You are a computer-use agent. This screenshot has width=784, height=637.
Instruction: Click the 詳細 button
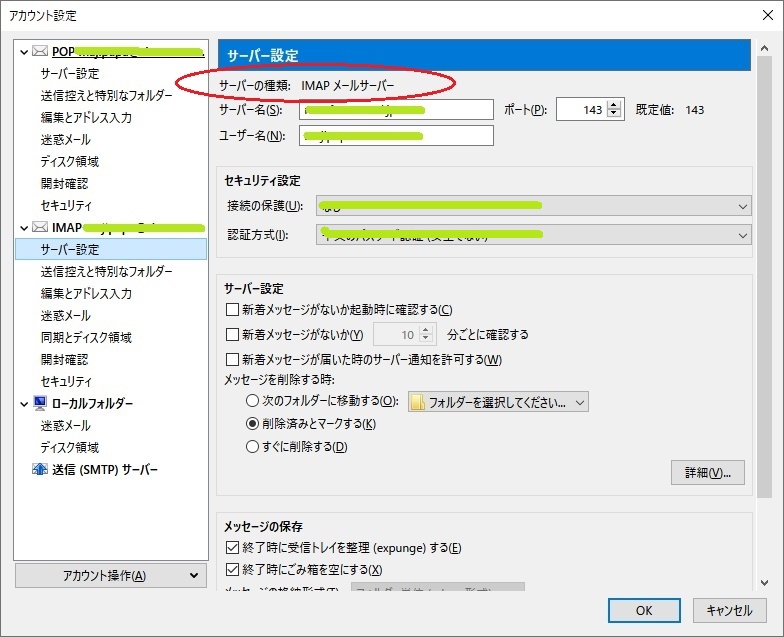[x=707, y=473]
